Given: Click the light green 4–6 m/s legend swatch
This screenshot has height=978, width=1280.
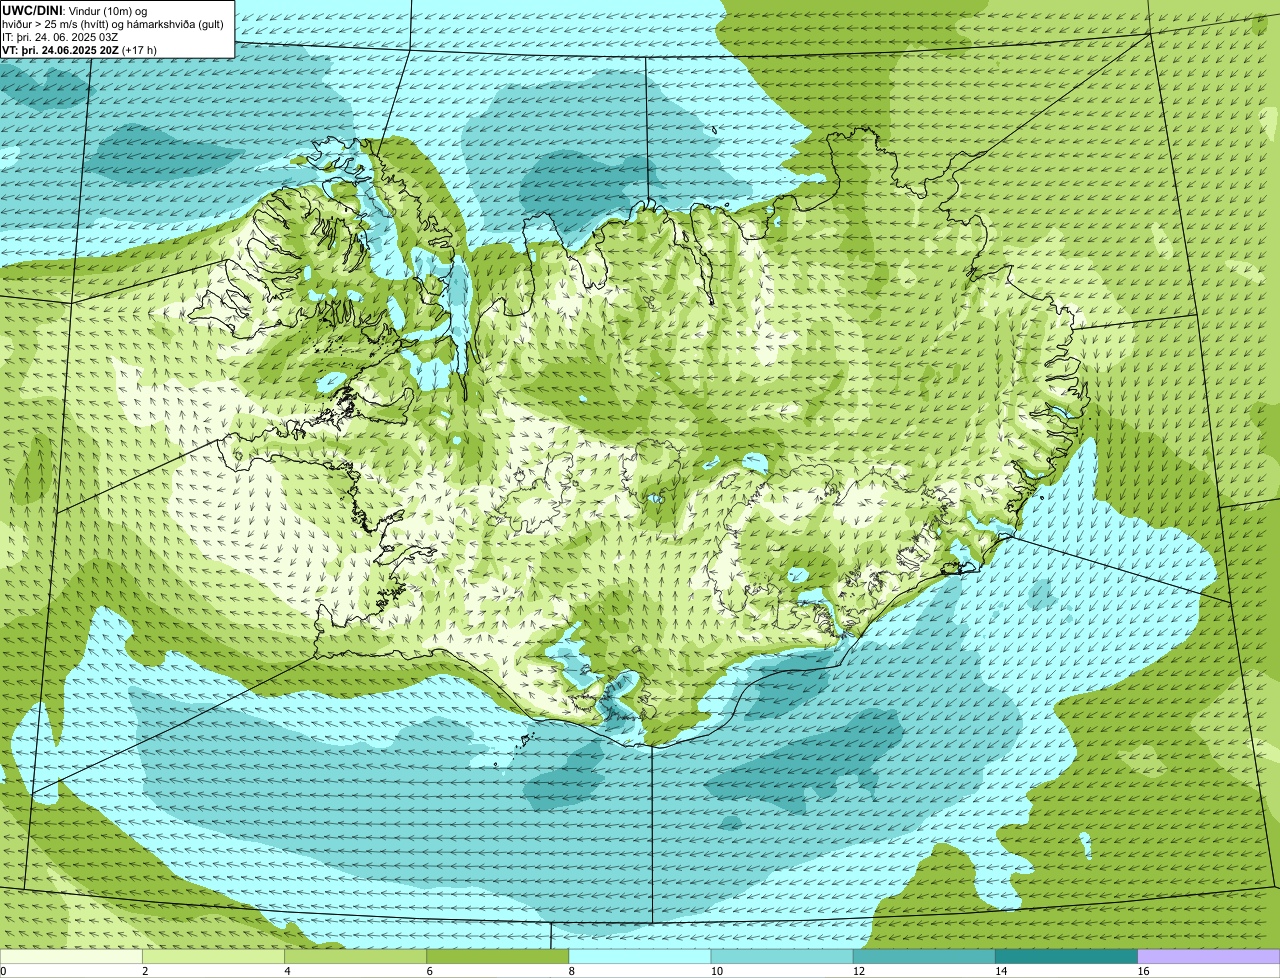Looking at the screenshot, I should pyautogui.click(x=355, y=956).
